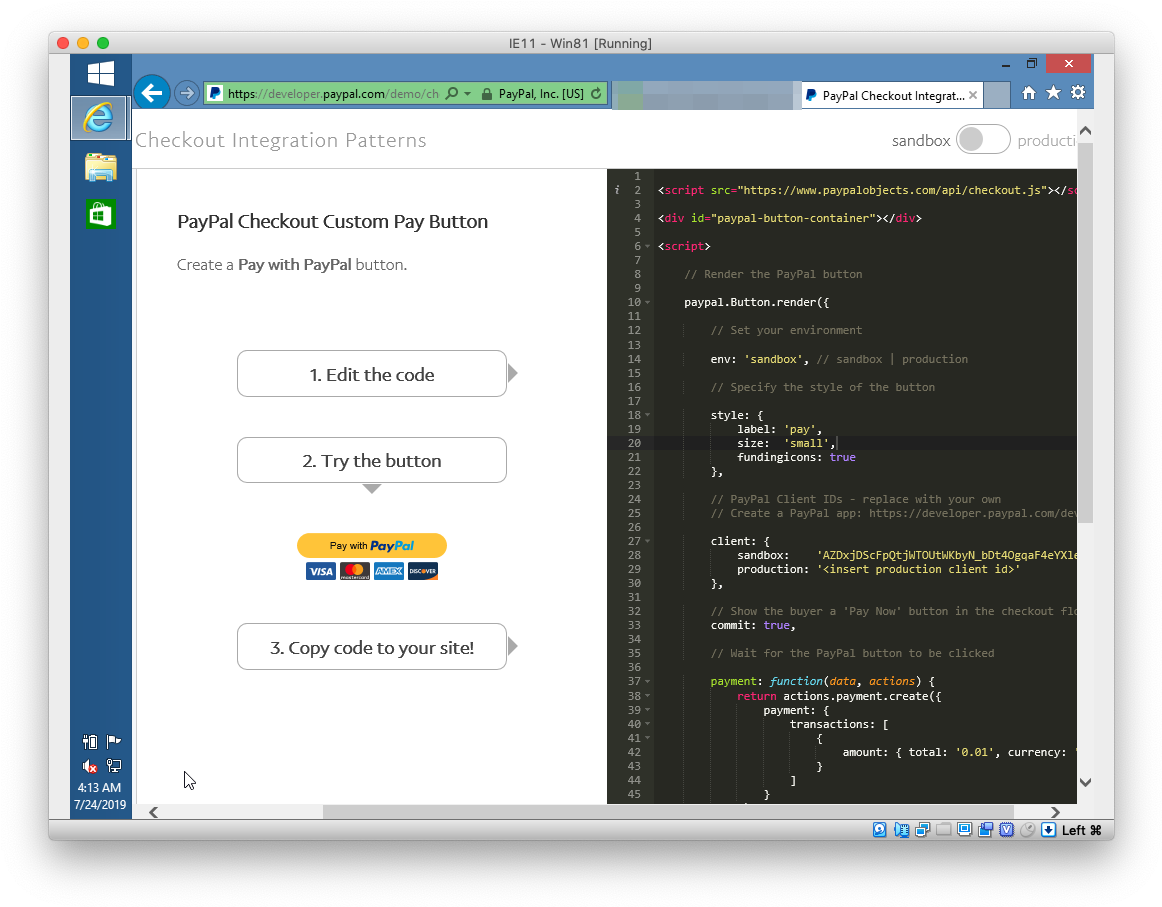Screen dimensions: 1162x907
Task: Collapse the client block fold at line 27
Action: coord(648,541)
